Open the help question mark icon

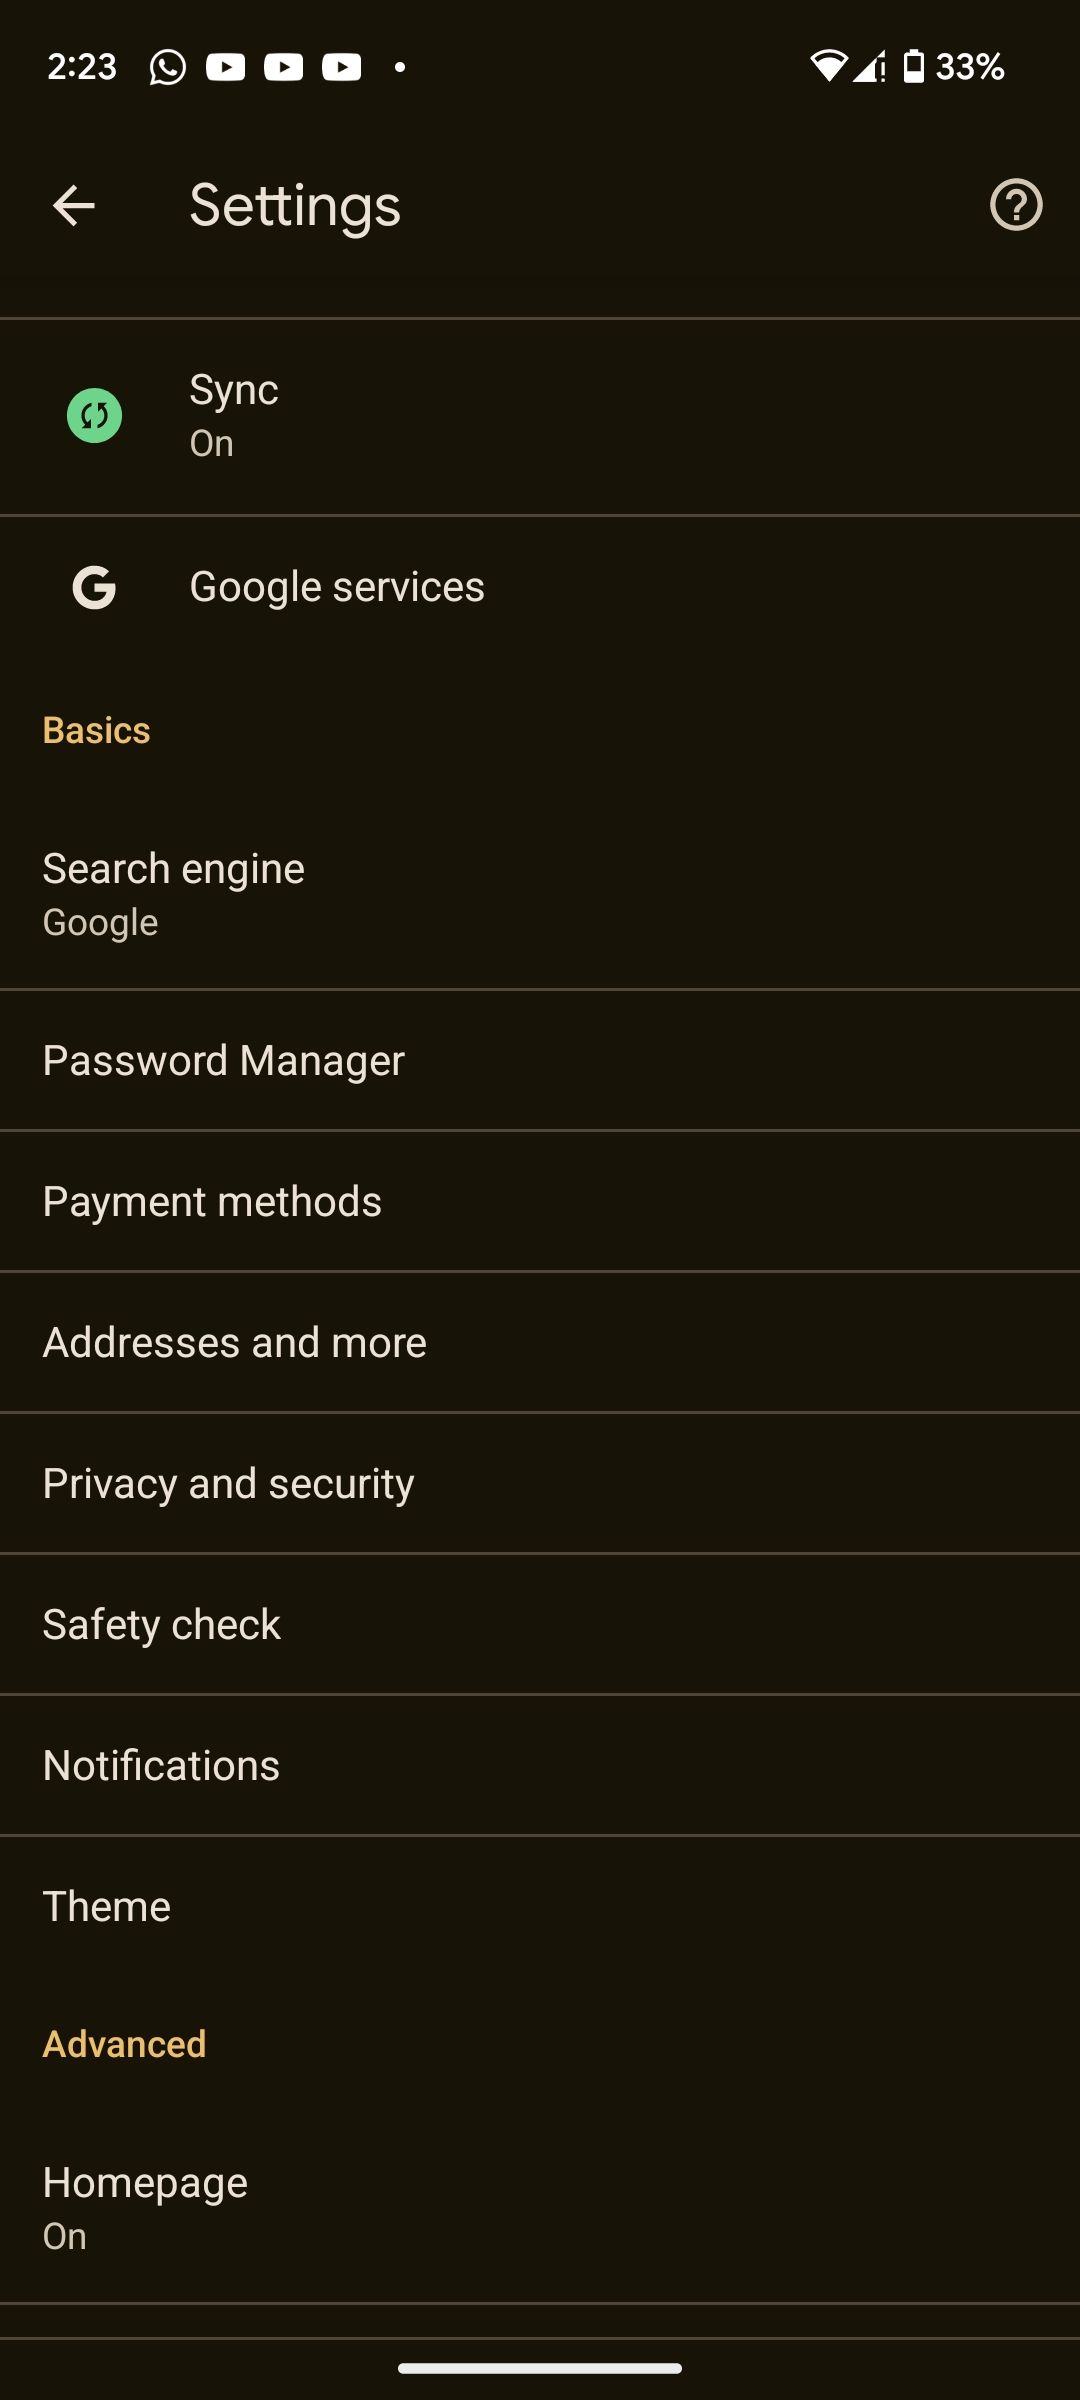pyautogui.click(x=1016, y=206)
